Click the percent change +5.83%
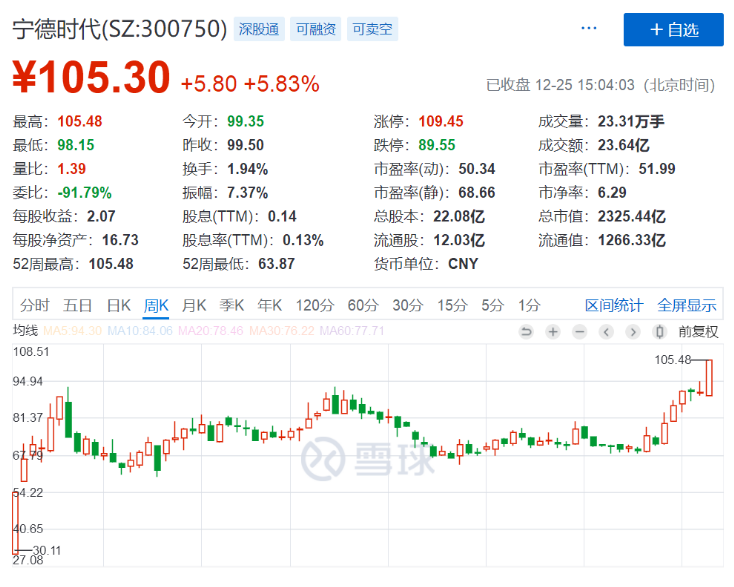The width and height of the screenshot is (734, 587). coord(282,84)
